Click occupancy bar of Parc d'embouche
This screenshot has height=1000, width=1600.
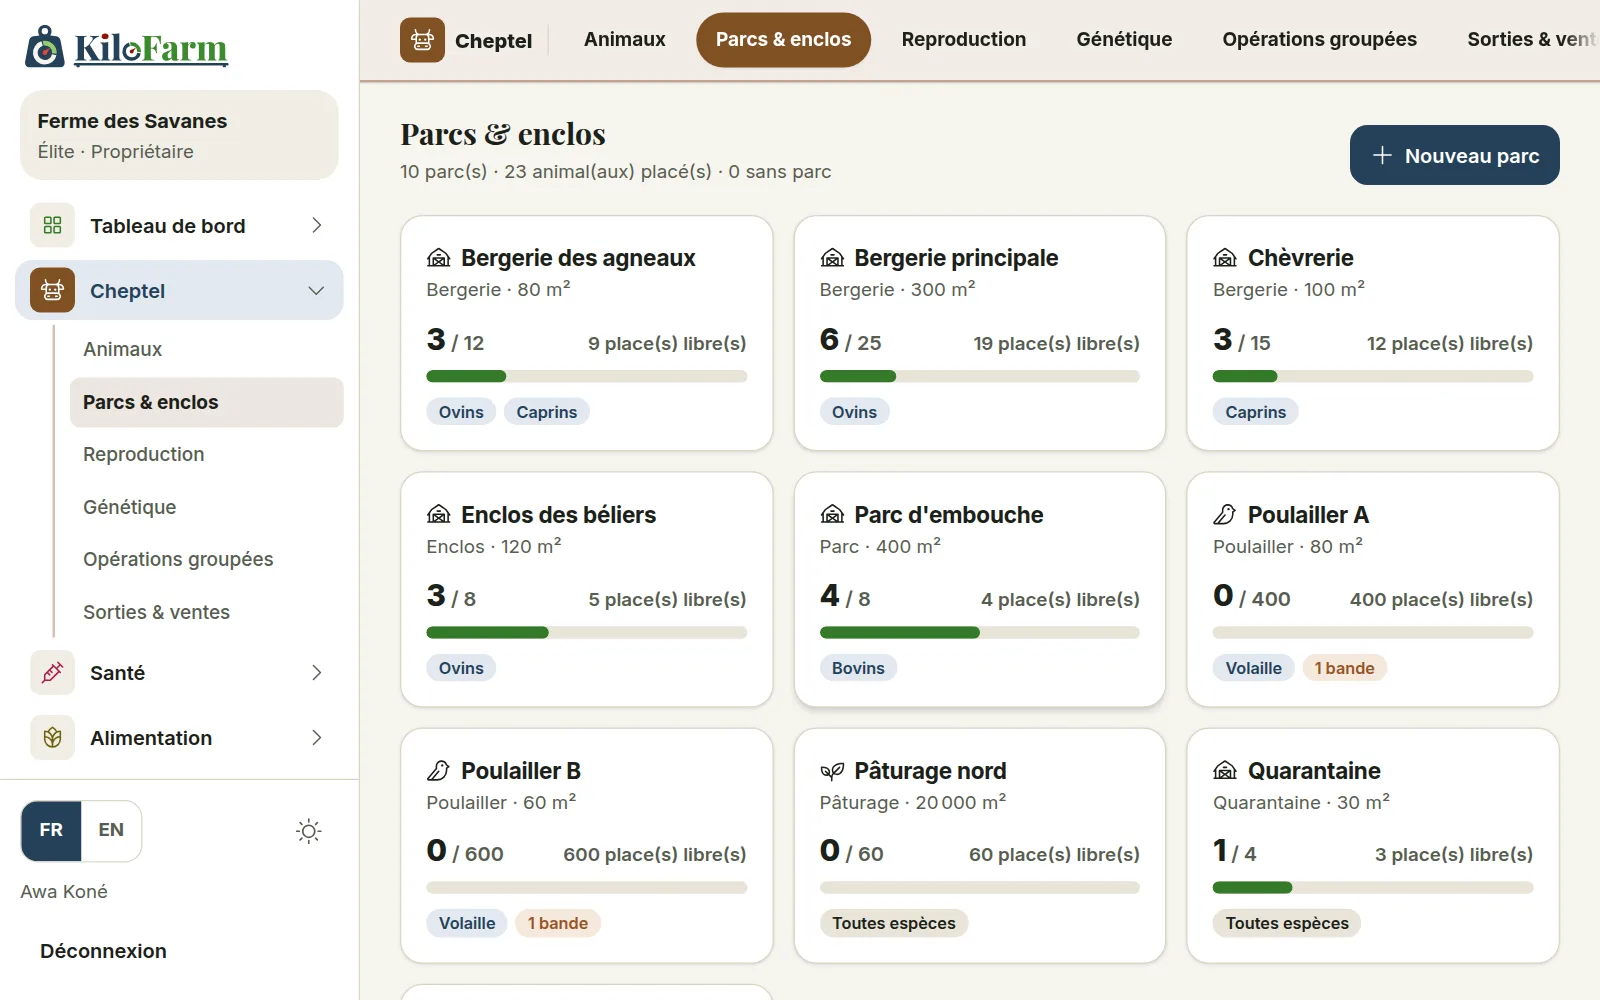(980, 632)
